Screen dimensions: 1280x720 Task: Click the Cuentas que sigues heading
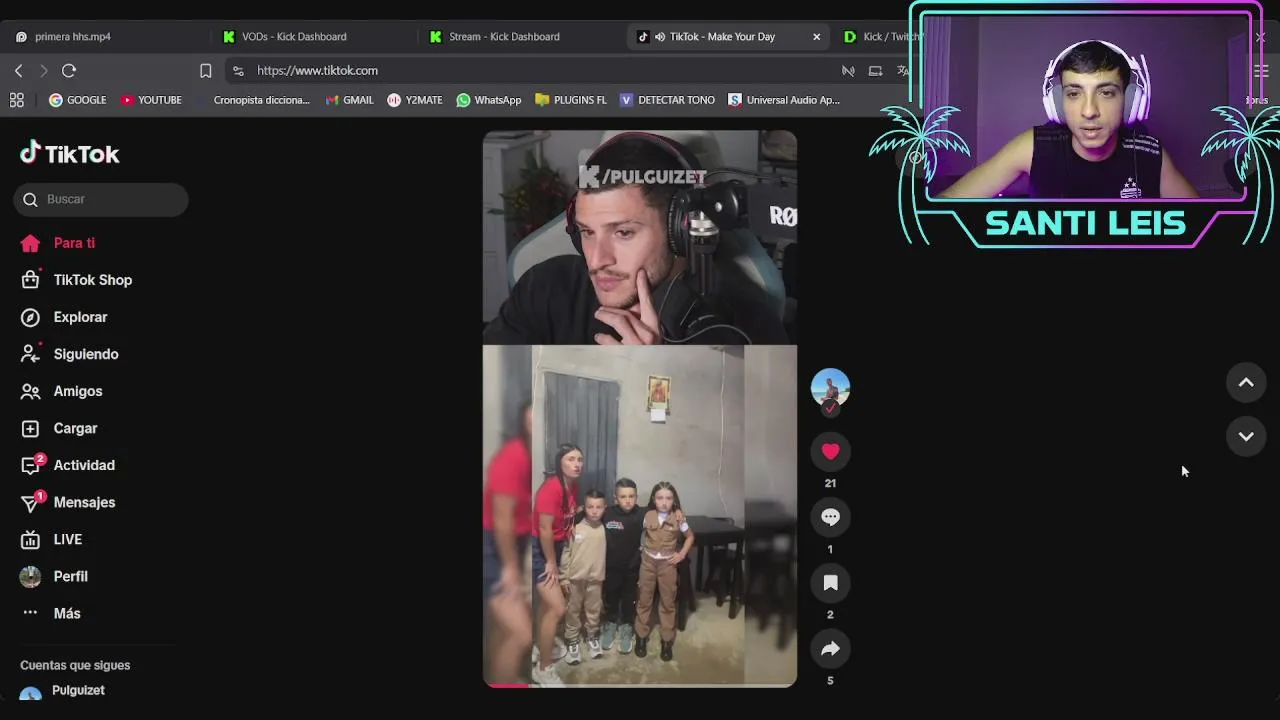[x=75, y=665]
